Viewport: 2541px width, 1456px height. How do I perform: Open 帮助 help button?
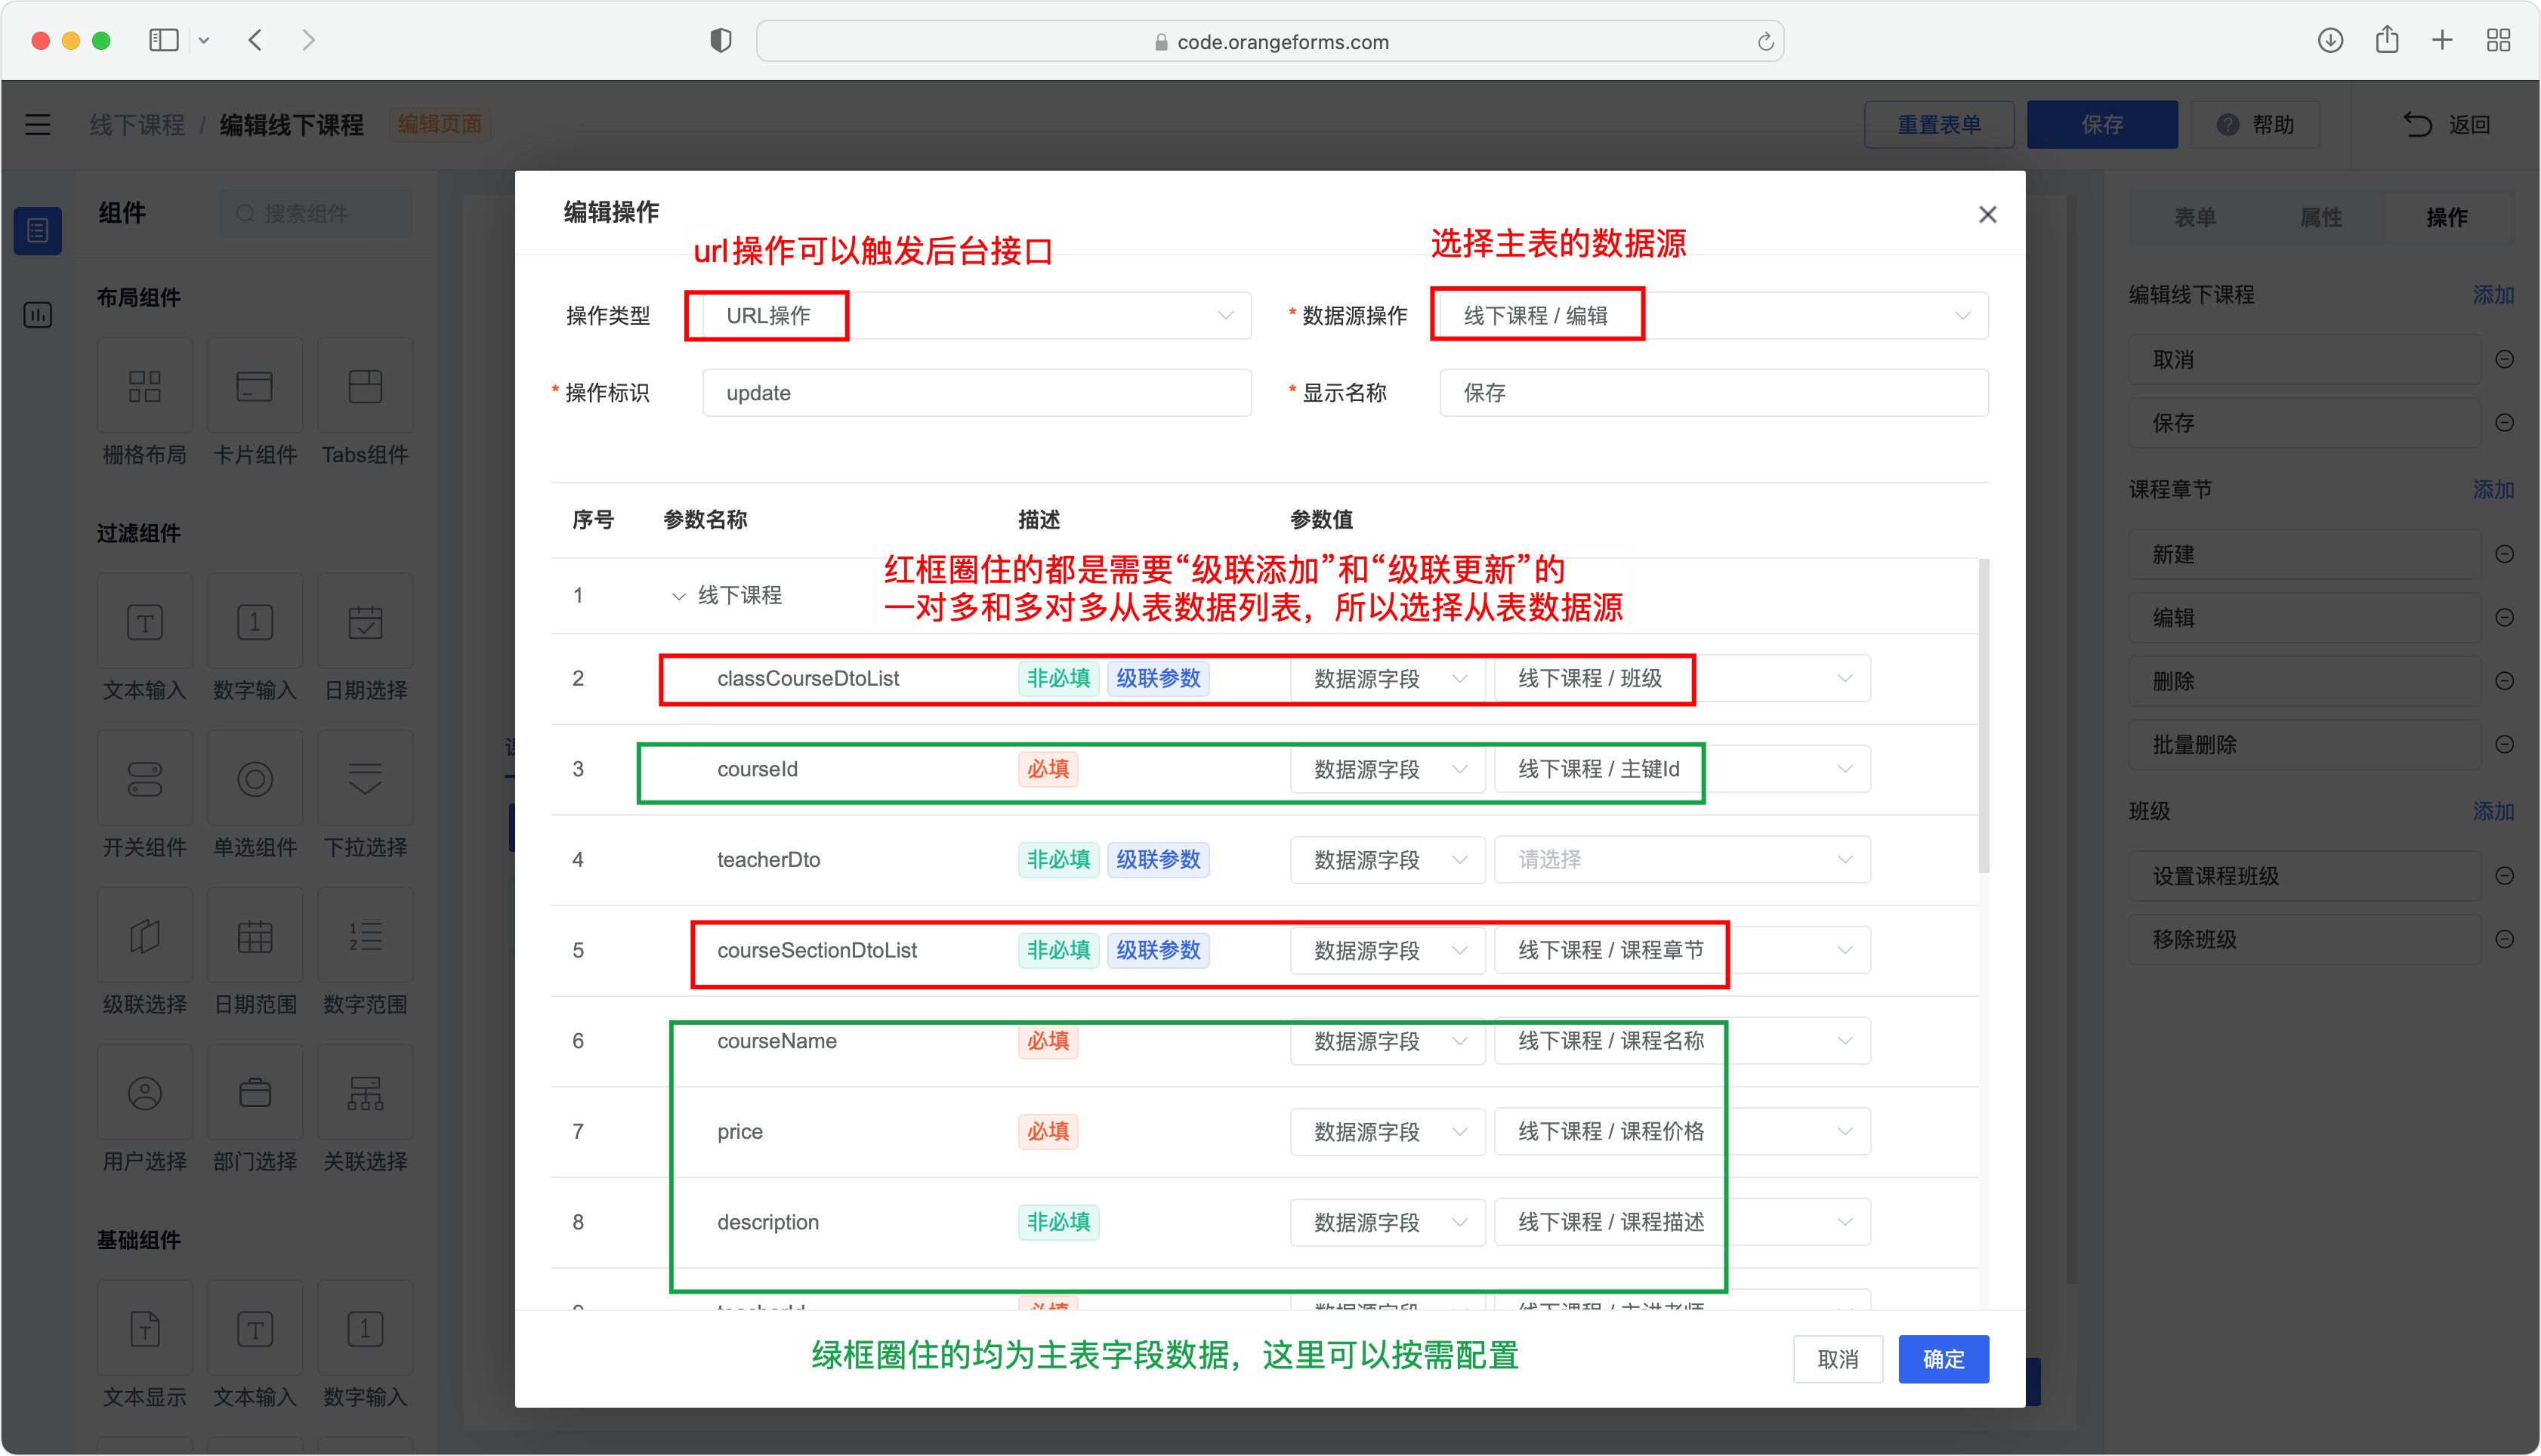point(2255,125)
